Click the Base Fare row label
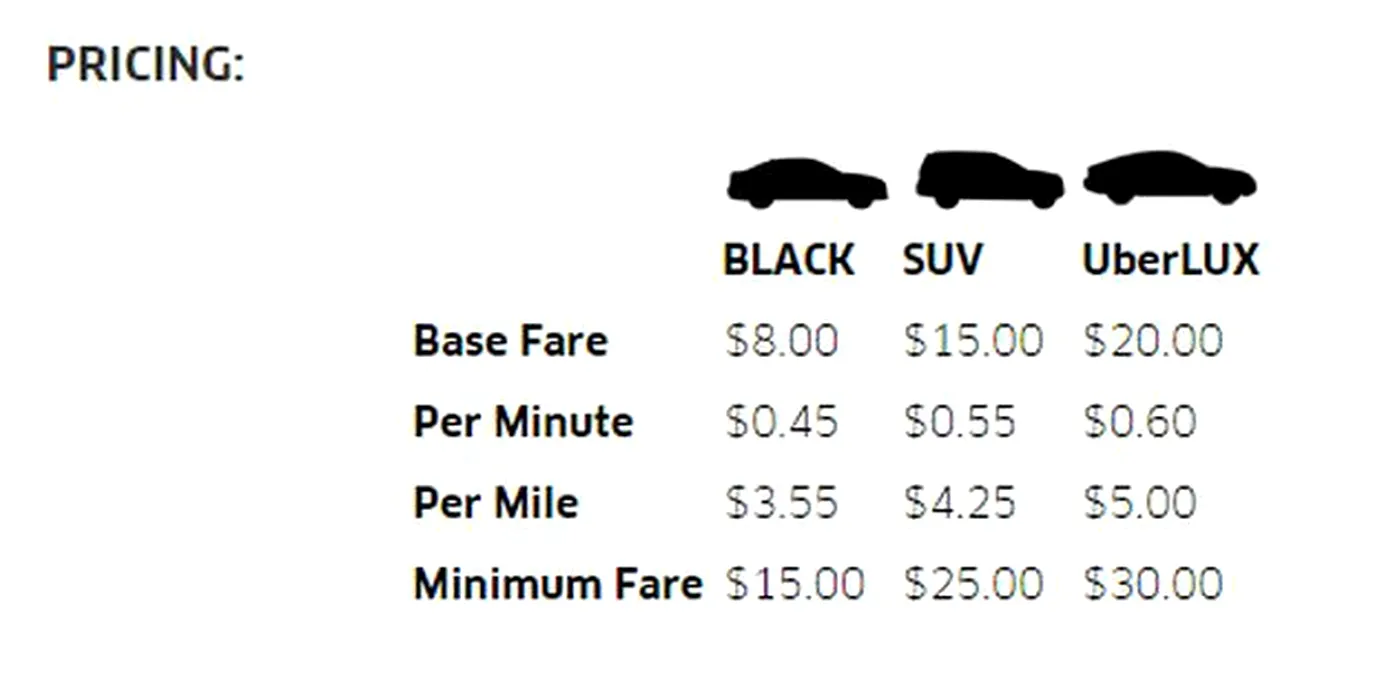 (x=510, y=341)
